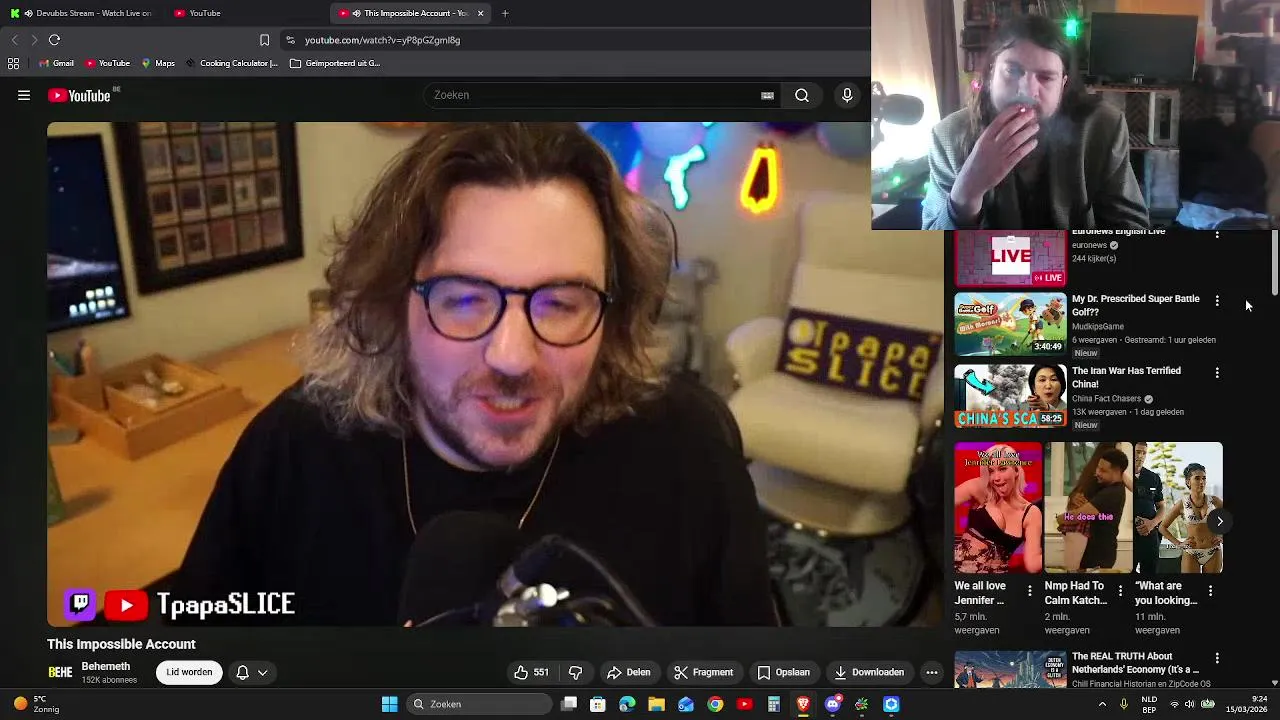Open options for My Dr. Prescribed Super Battle Golf
The height and width of the screenshot is (720, 1280).
(1217, 300)
